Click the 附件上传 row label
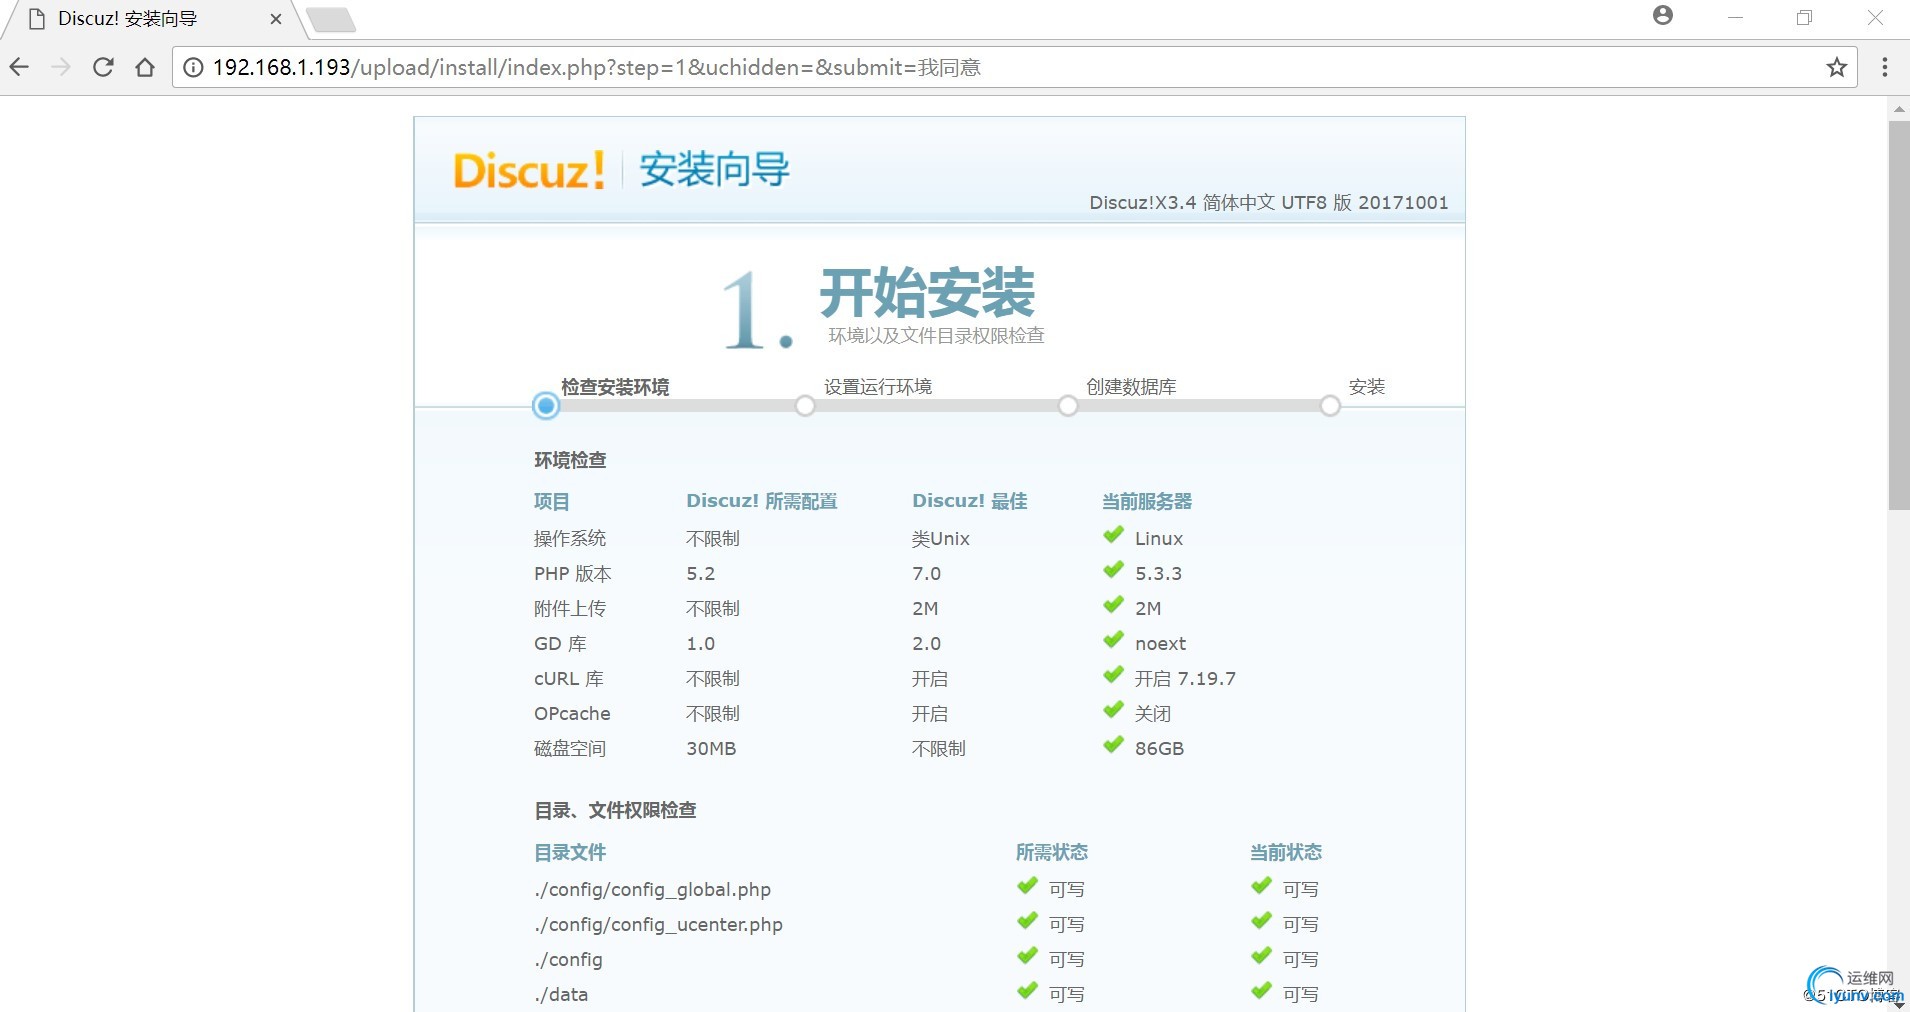Image resolution: width=1910 pixels, height=1012 pixels. [570, 609]
